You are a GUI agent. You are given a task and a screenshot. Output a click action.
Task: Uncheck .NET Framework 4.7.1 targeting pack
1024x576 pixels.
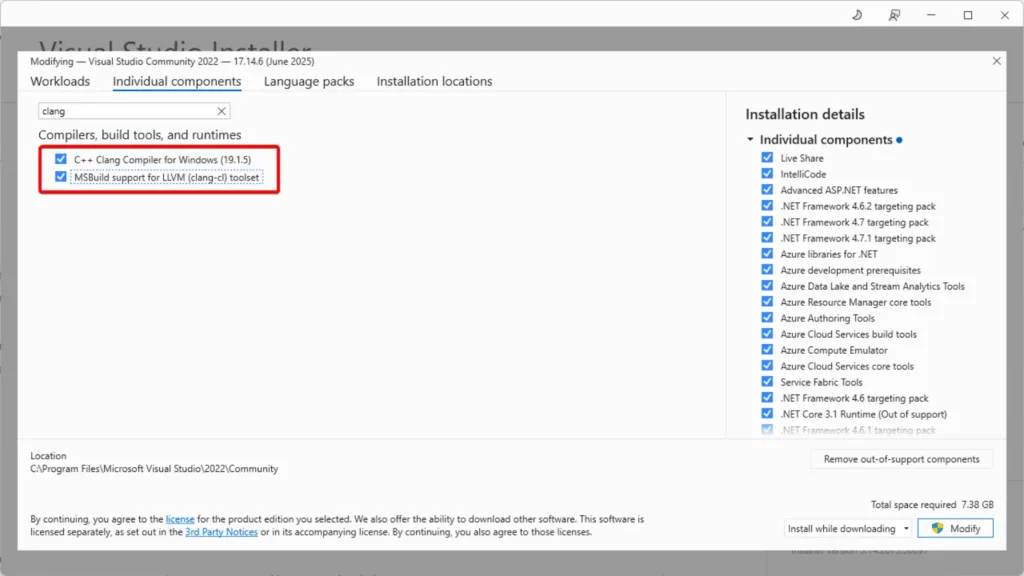(767, 238)
